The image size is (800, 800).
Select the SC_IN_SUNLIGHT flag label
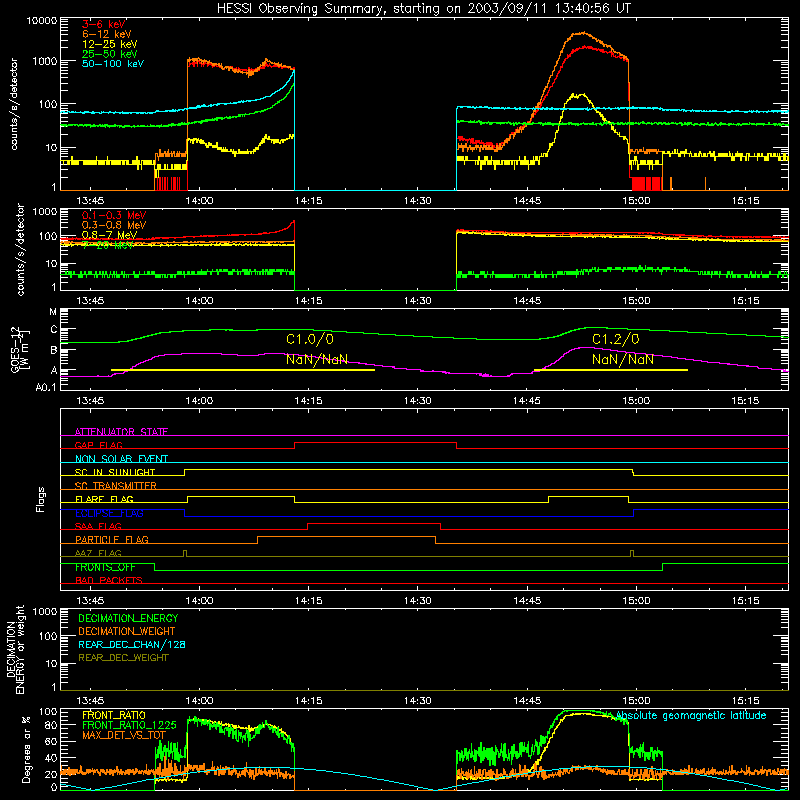tap(115, 472)
